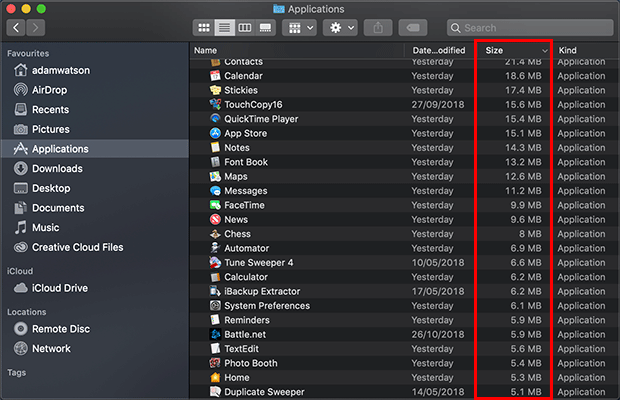Open the item grouping dropdown
The width and height of the screenshot is (620, 400).
point(300,28)
